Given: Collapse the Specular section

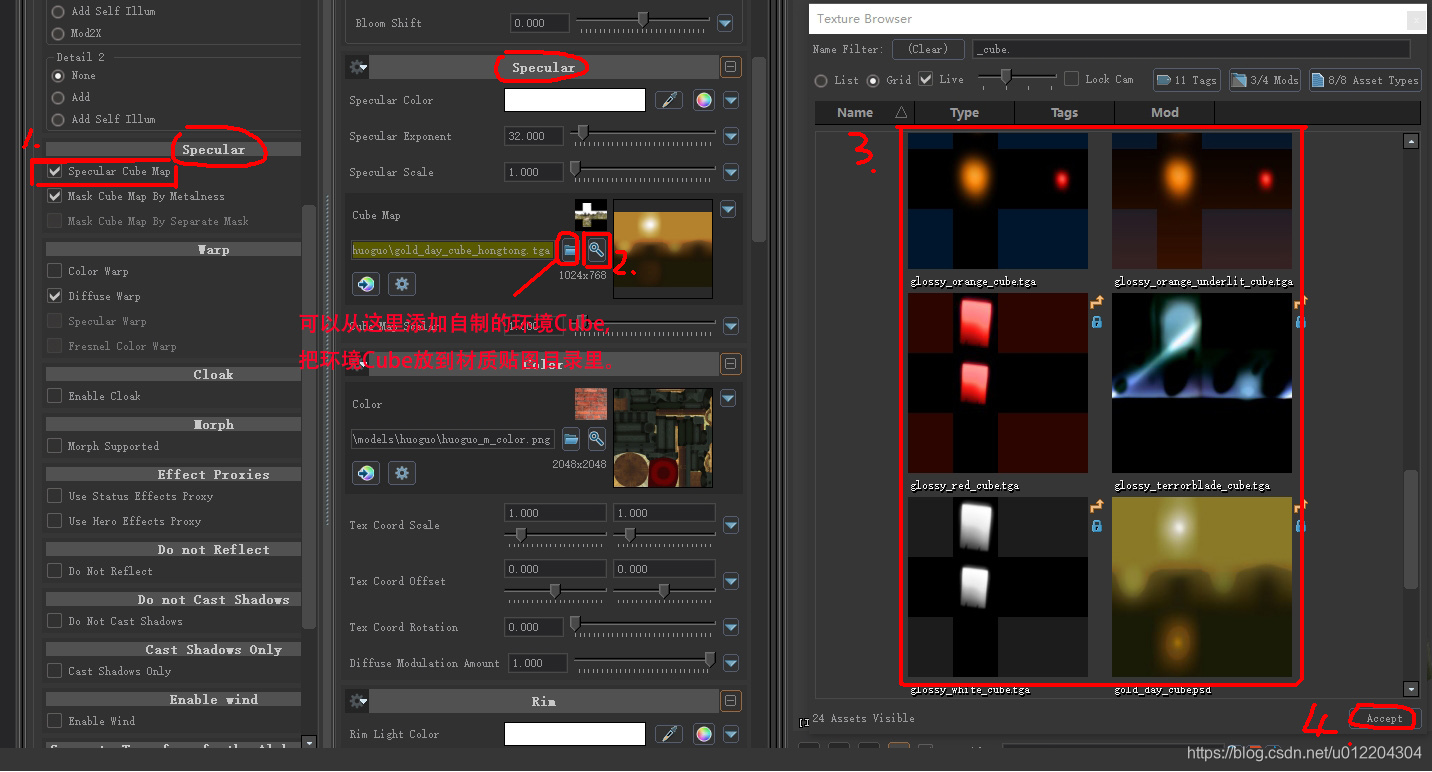Looking at the screenshot, I should pyautogui.click(x=731, y=67).
